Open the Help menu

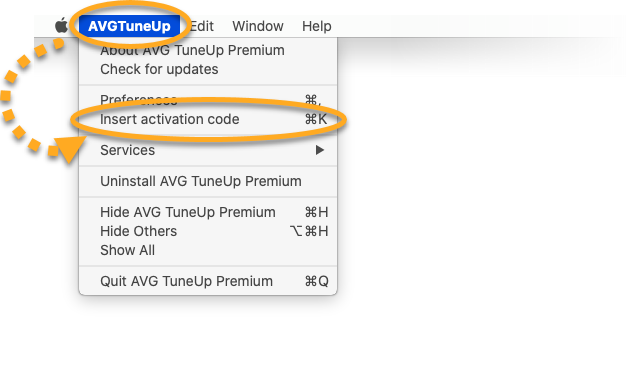[x=316, y=26]
